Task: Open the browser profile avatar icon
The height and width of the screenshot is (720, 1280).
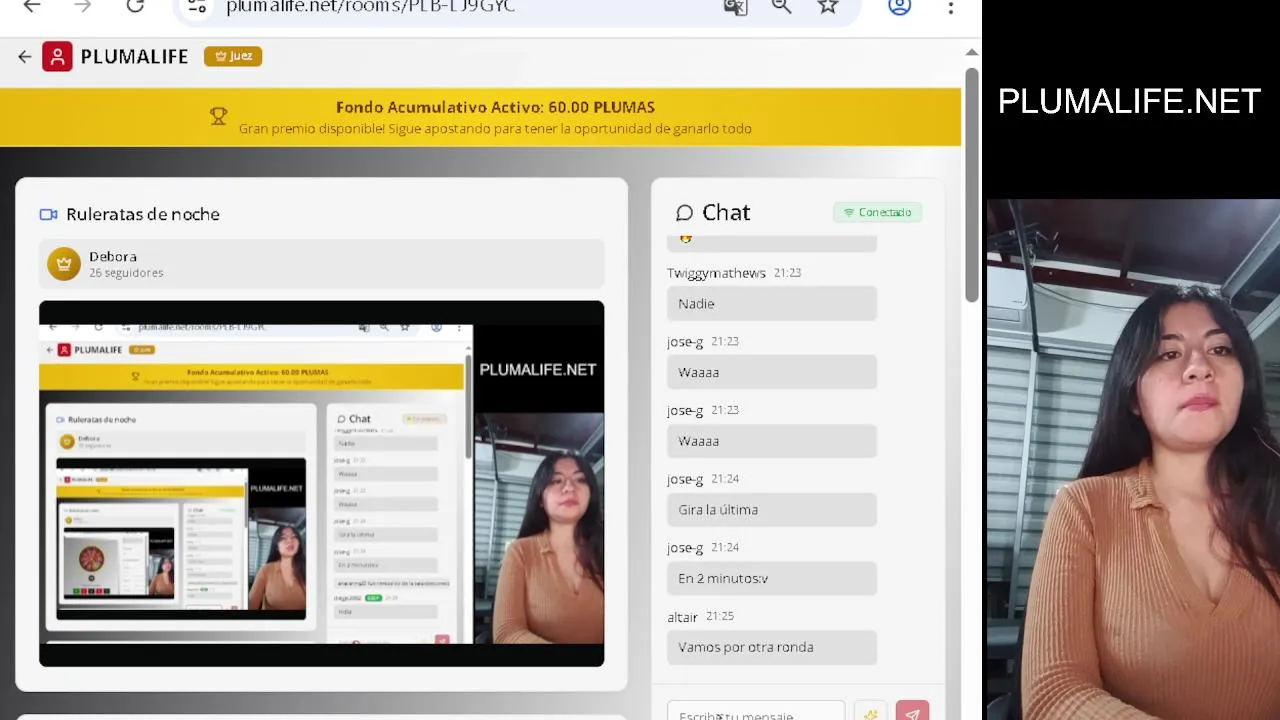Action: [900, 7]
